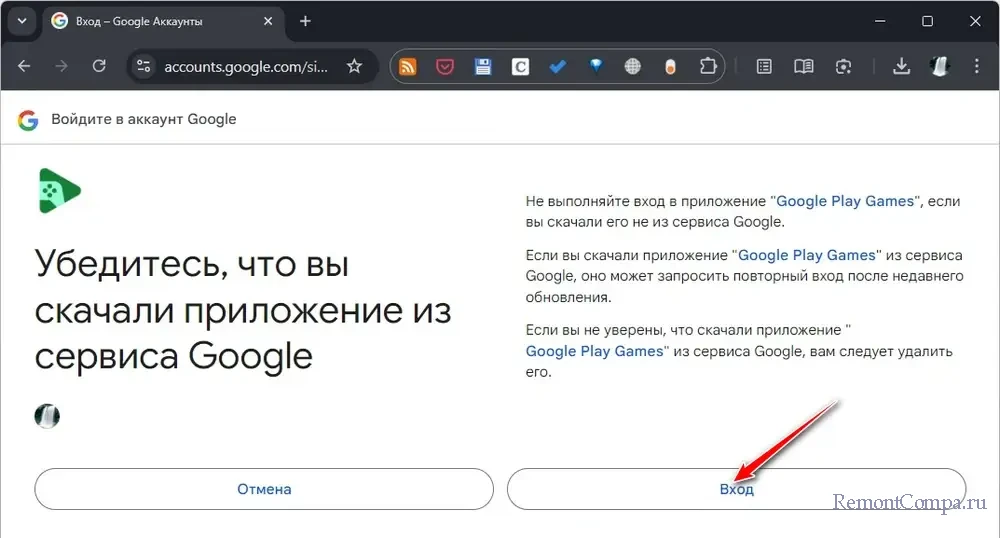Close the Google Accounts tab
The width and height of the screenshot is (1000, 538).
267,21
